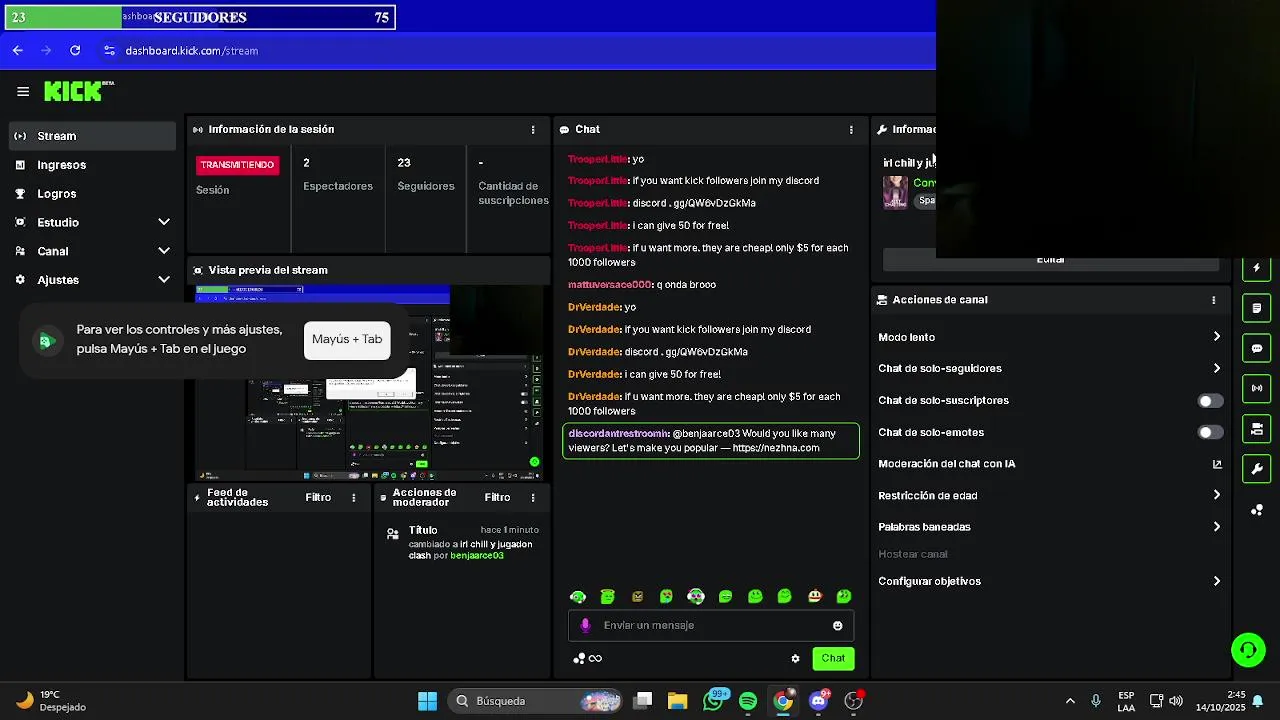Click the document sidebar icon on right
Image resolution: width=1280 pixels, height=720 pixels.
[x=1256, y=308]
